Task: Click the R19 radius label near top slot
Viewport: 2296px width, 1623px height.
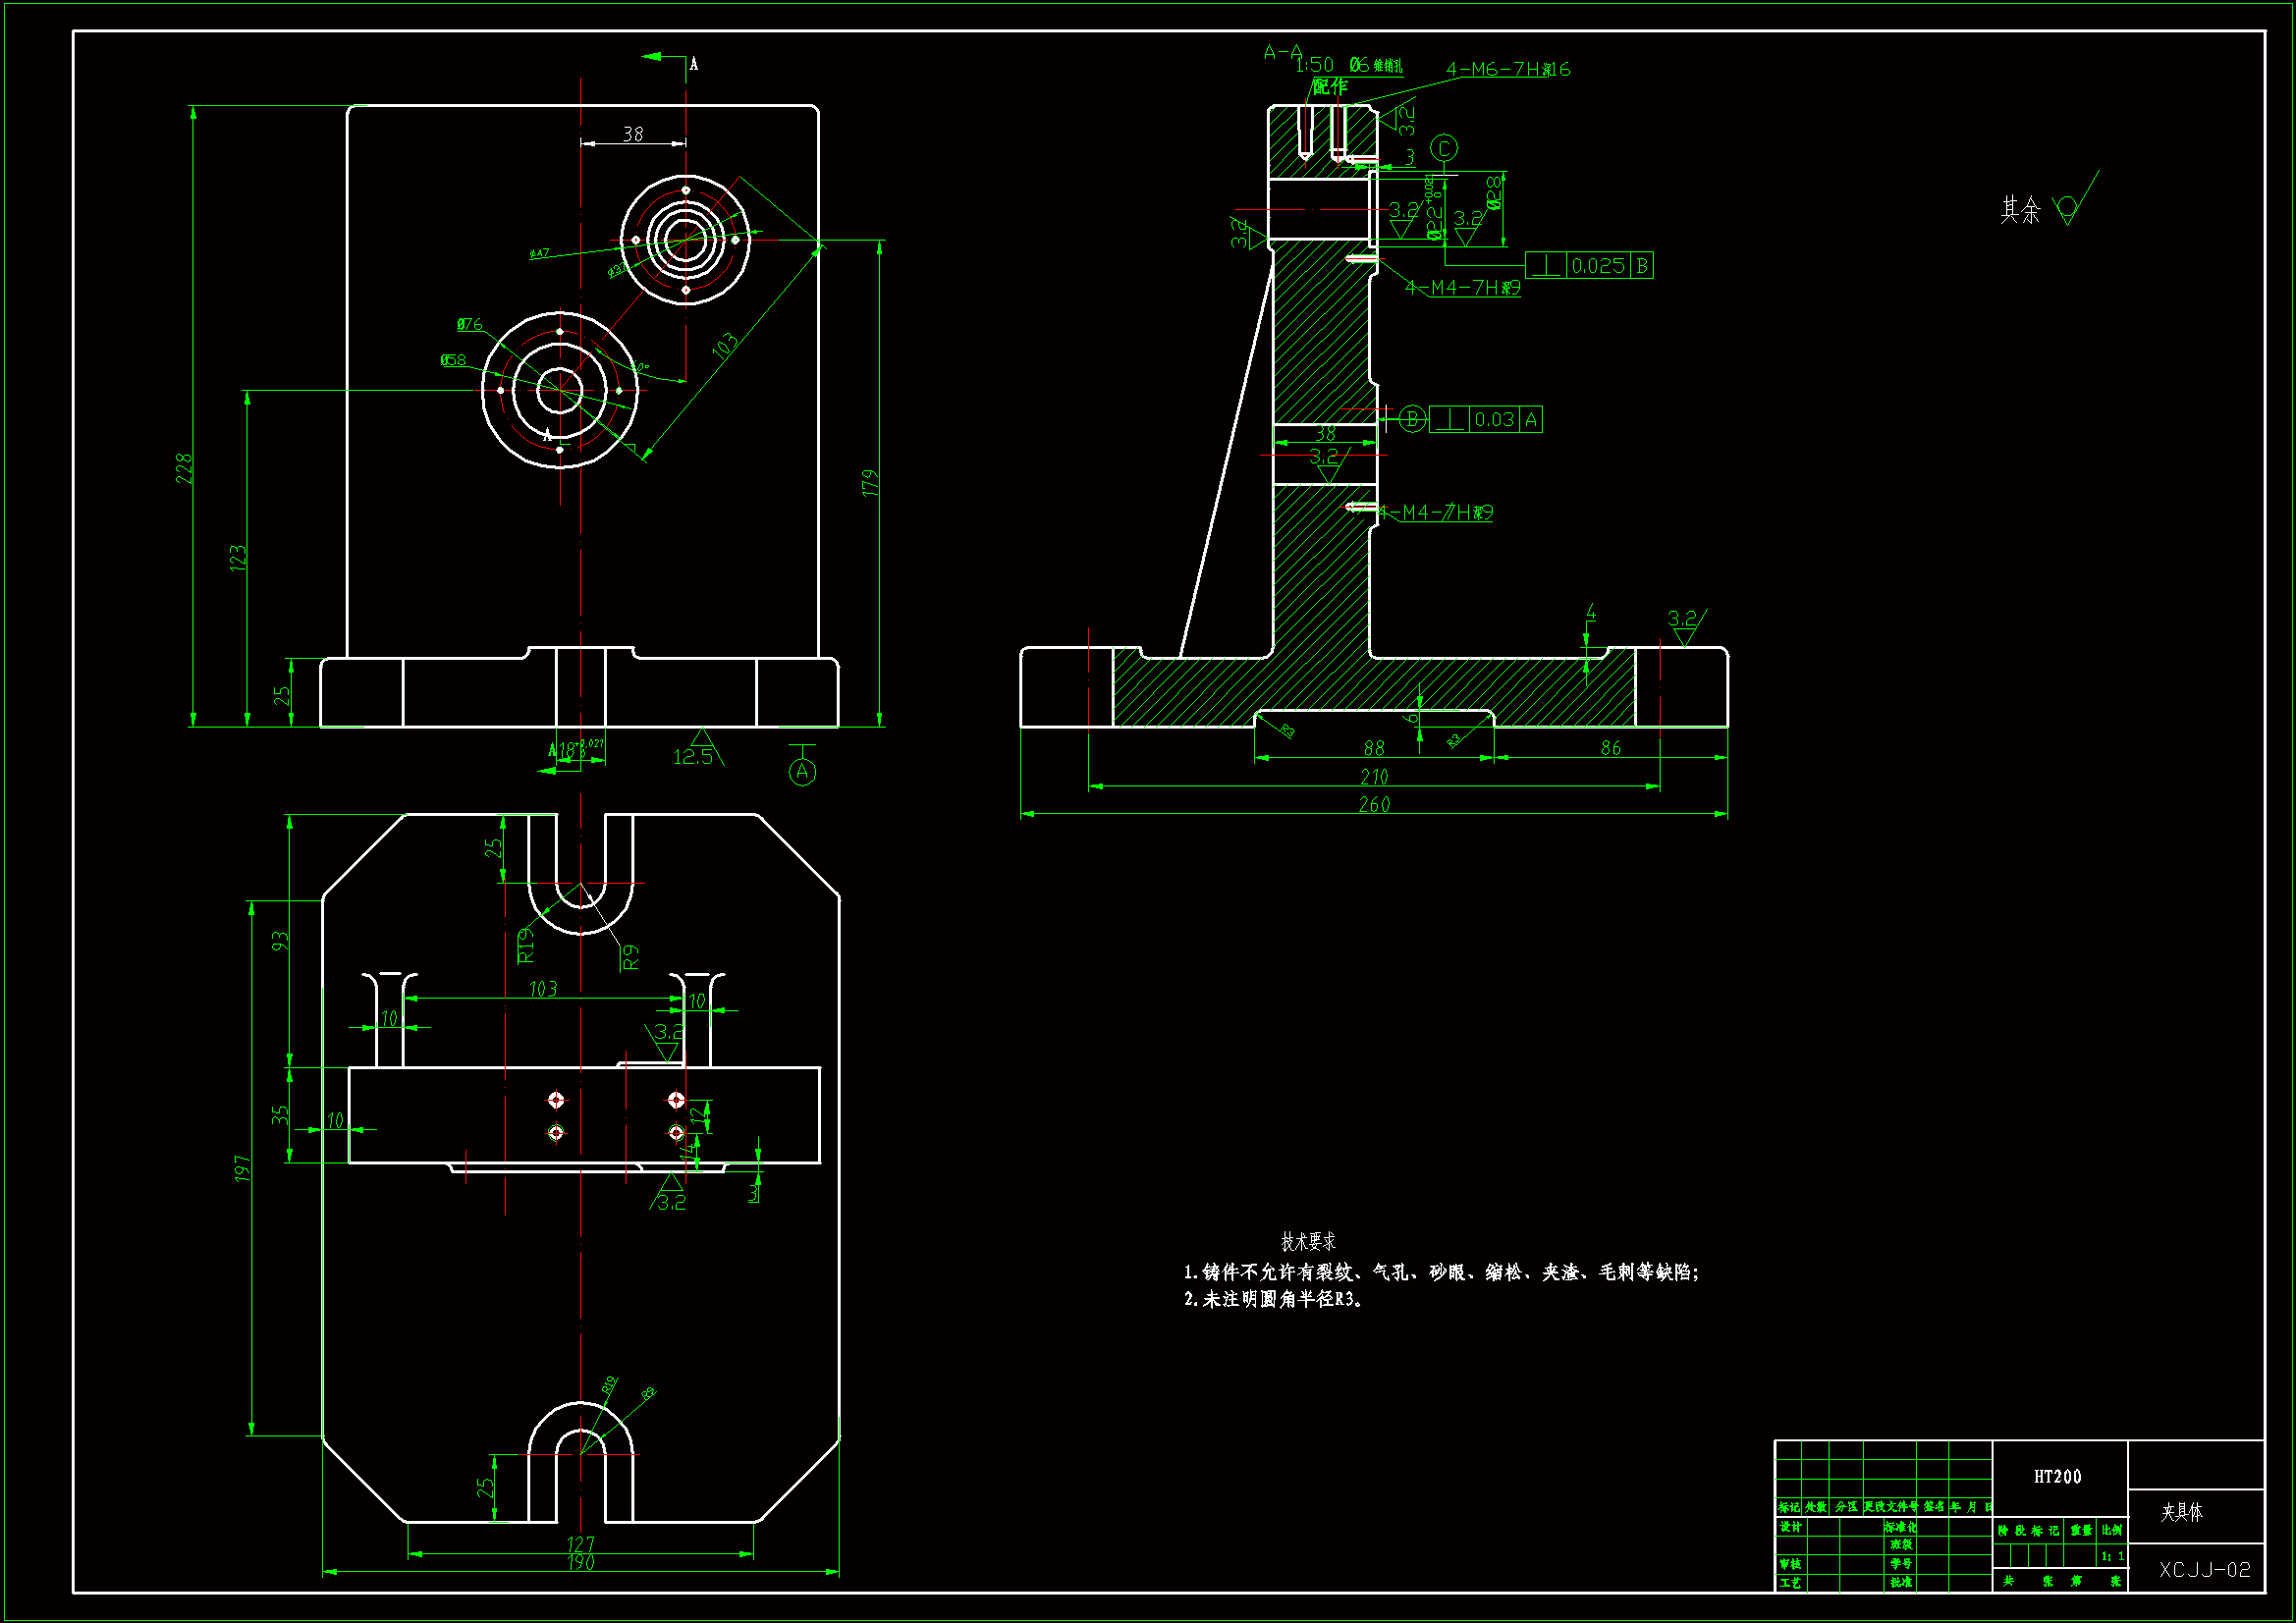Action: coord(526,945)
